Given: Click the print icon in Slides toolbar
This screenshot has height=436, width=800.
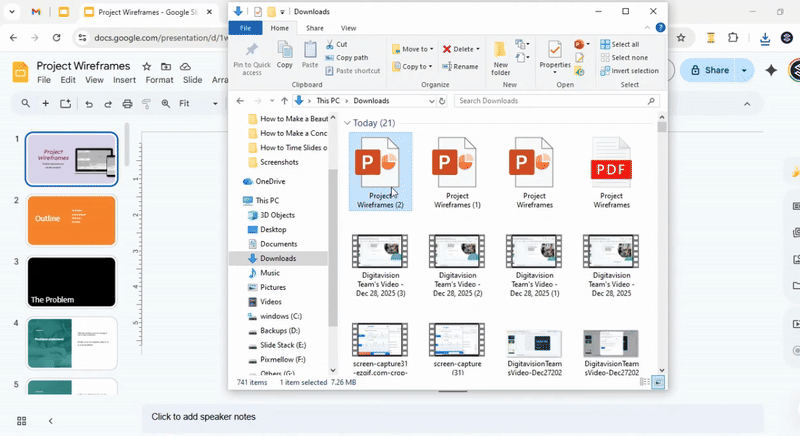Looking at the screenshot, I should click(x=127, y=104).
